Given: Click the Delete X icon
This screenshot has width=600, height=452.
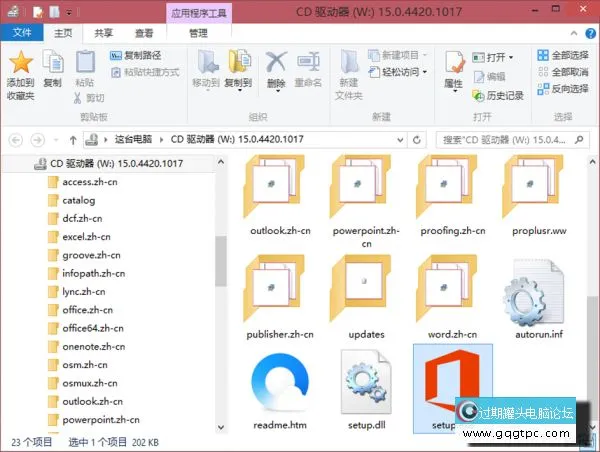Looking at the screenshot, I should [x=276, y=62].
